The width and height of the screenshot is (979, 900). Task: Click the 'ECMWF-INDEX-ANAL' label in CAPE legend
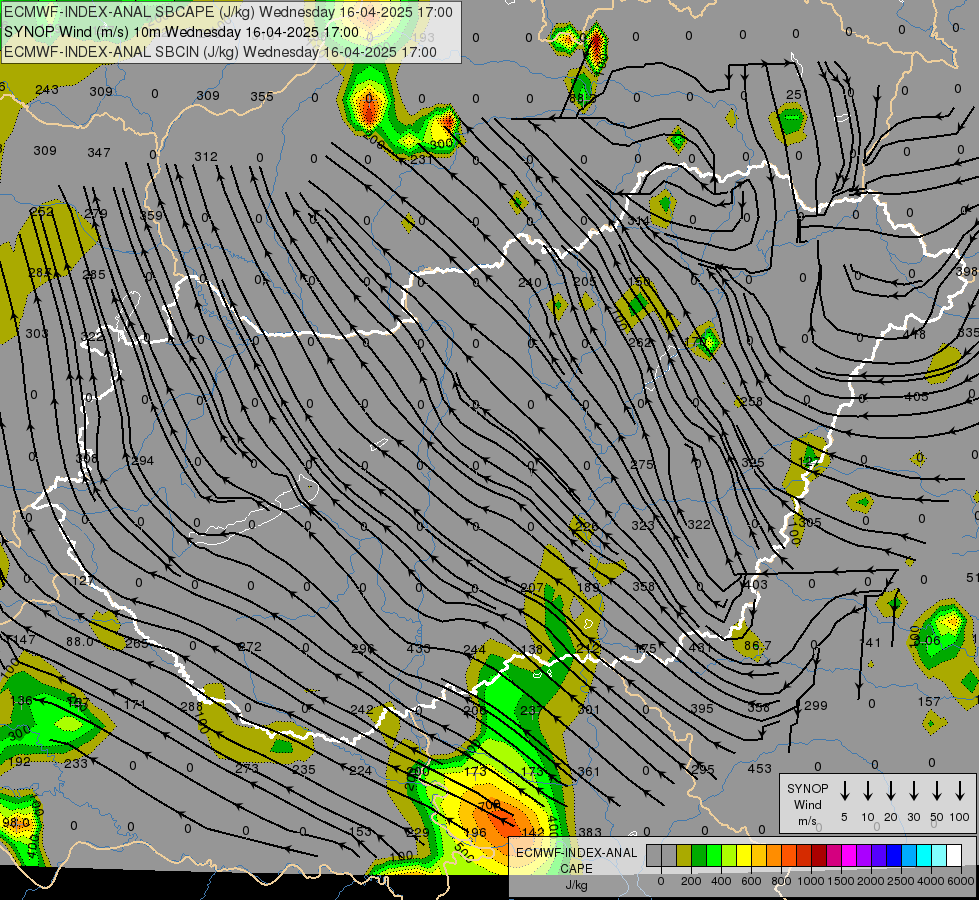point(576,853)
